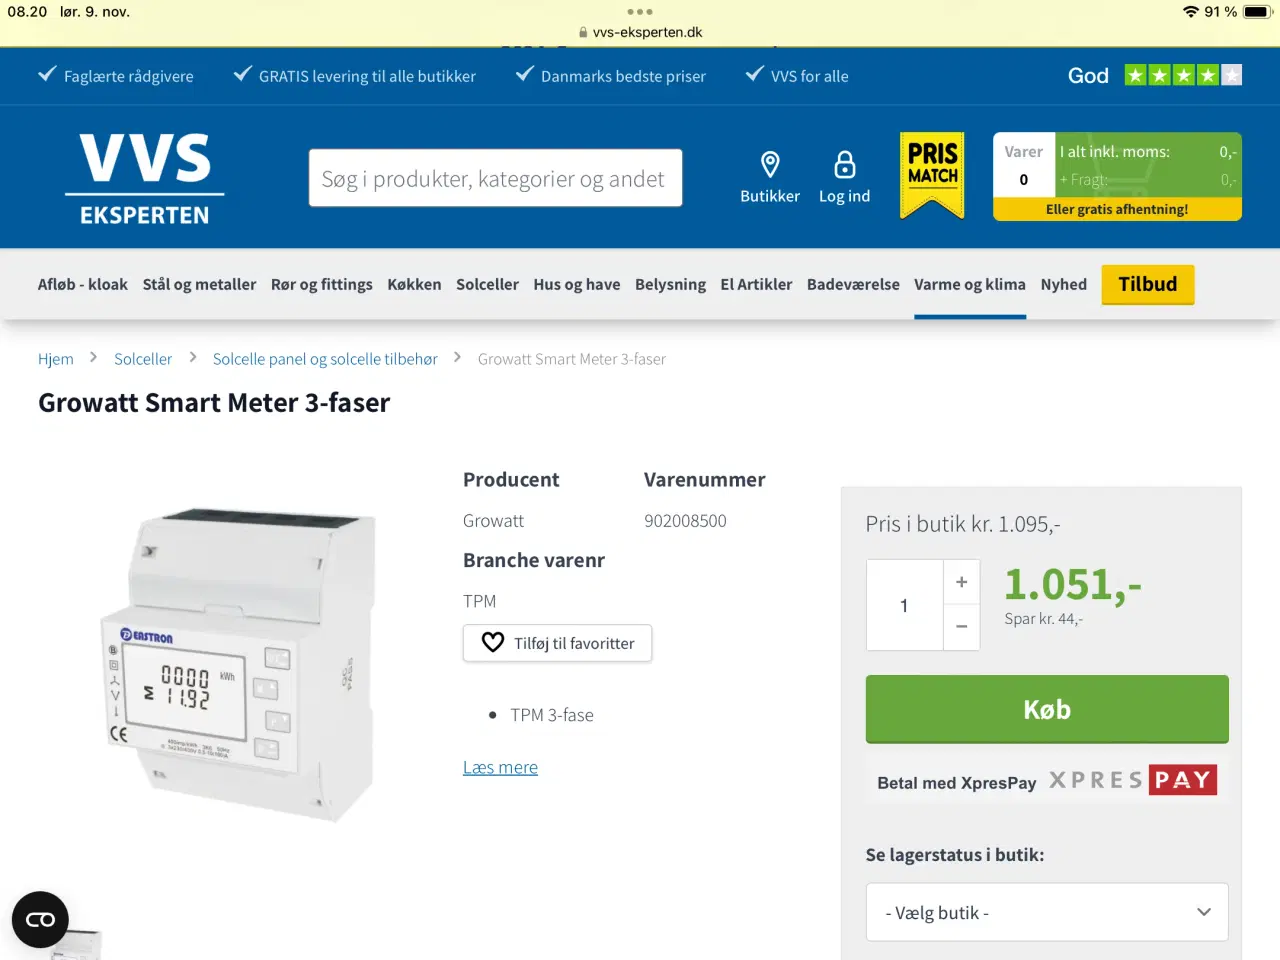Open the Badeværelse menu
This screenshot has height=960, width=1280.
pyautogui.click(x=853, y=284)
